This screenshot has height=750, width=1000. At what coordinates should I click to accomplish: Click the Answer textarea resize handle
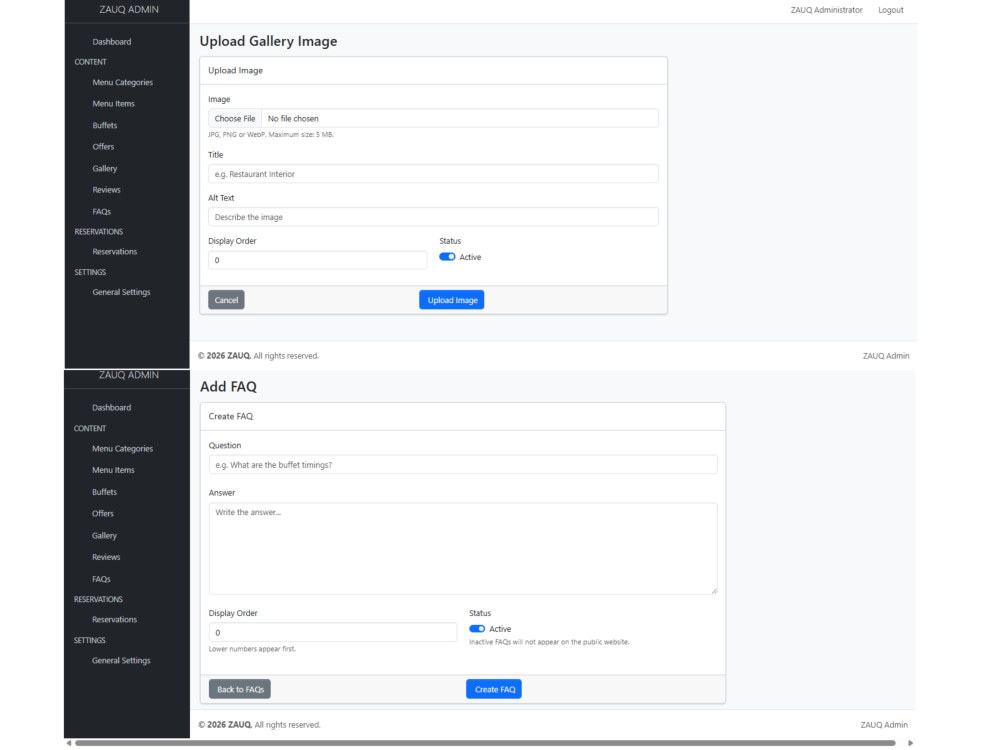pos(714,591)
